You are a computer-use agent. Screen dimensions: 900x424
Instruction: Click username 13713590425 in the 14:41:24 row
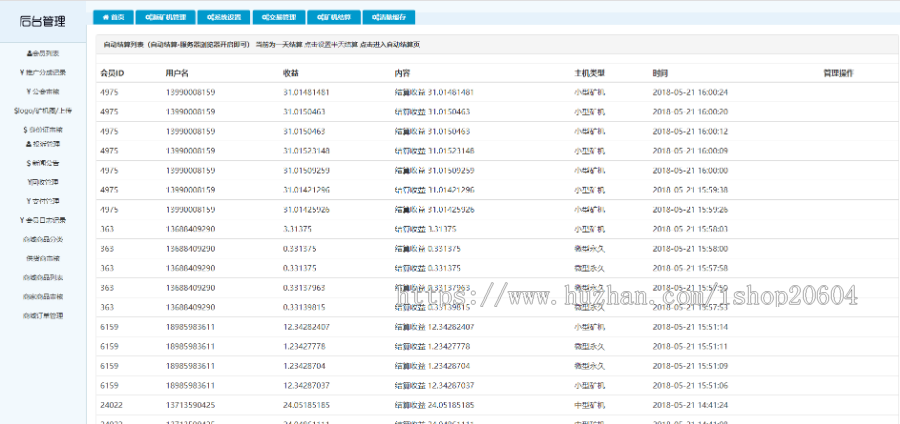191,405
